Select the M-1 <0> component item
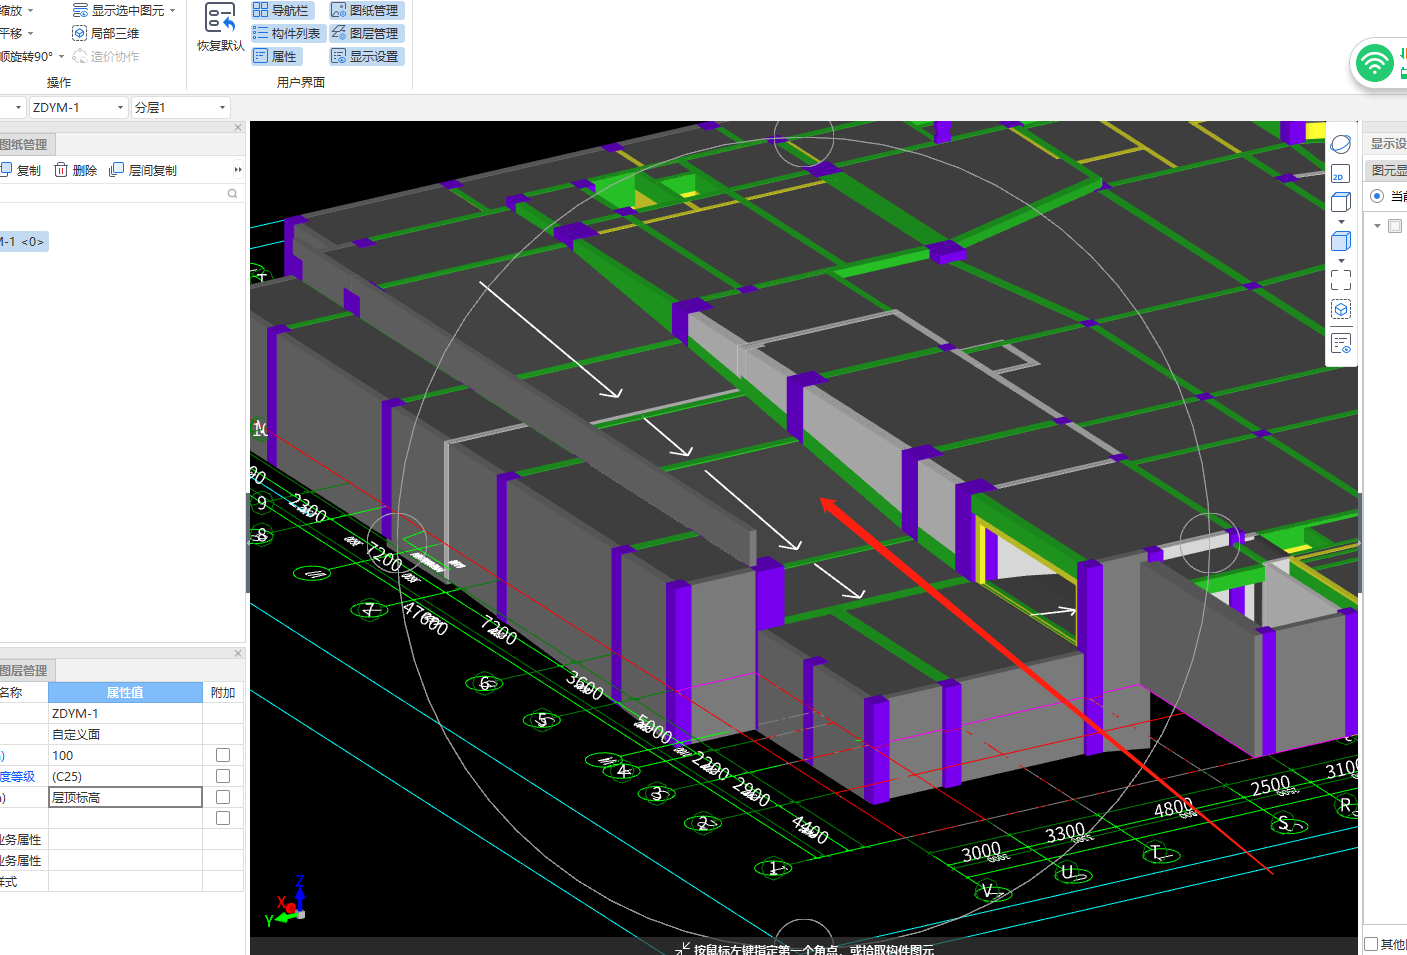The height and width of the screenshot is (955, 1407). click(24, 241)
